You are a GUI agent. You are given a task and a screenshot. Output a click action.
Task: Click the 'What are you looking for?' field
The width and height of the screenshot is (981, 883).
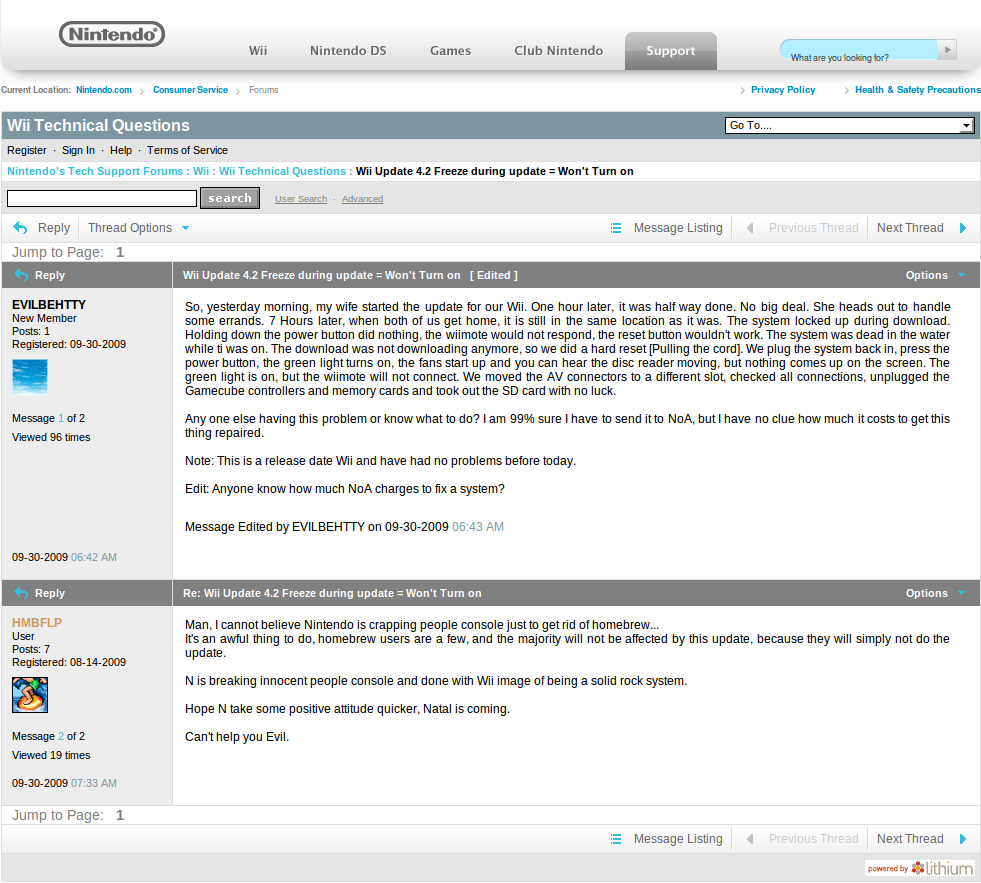point(858,50)
